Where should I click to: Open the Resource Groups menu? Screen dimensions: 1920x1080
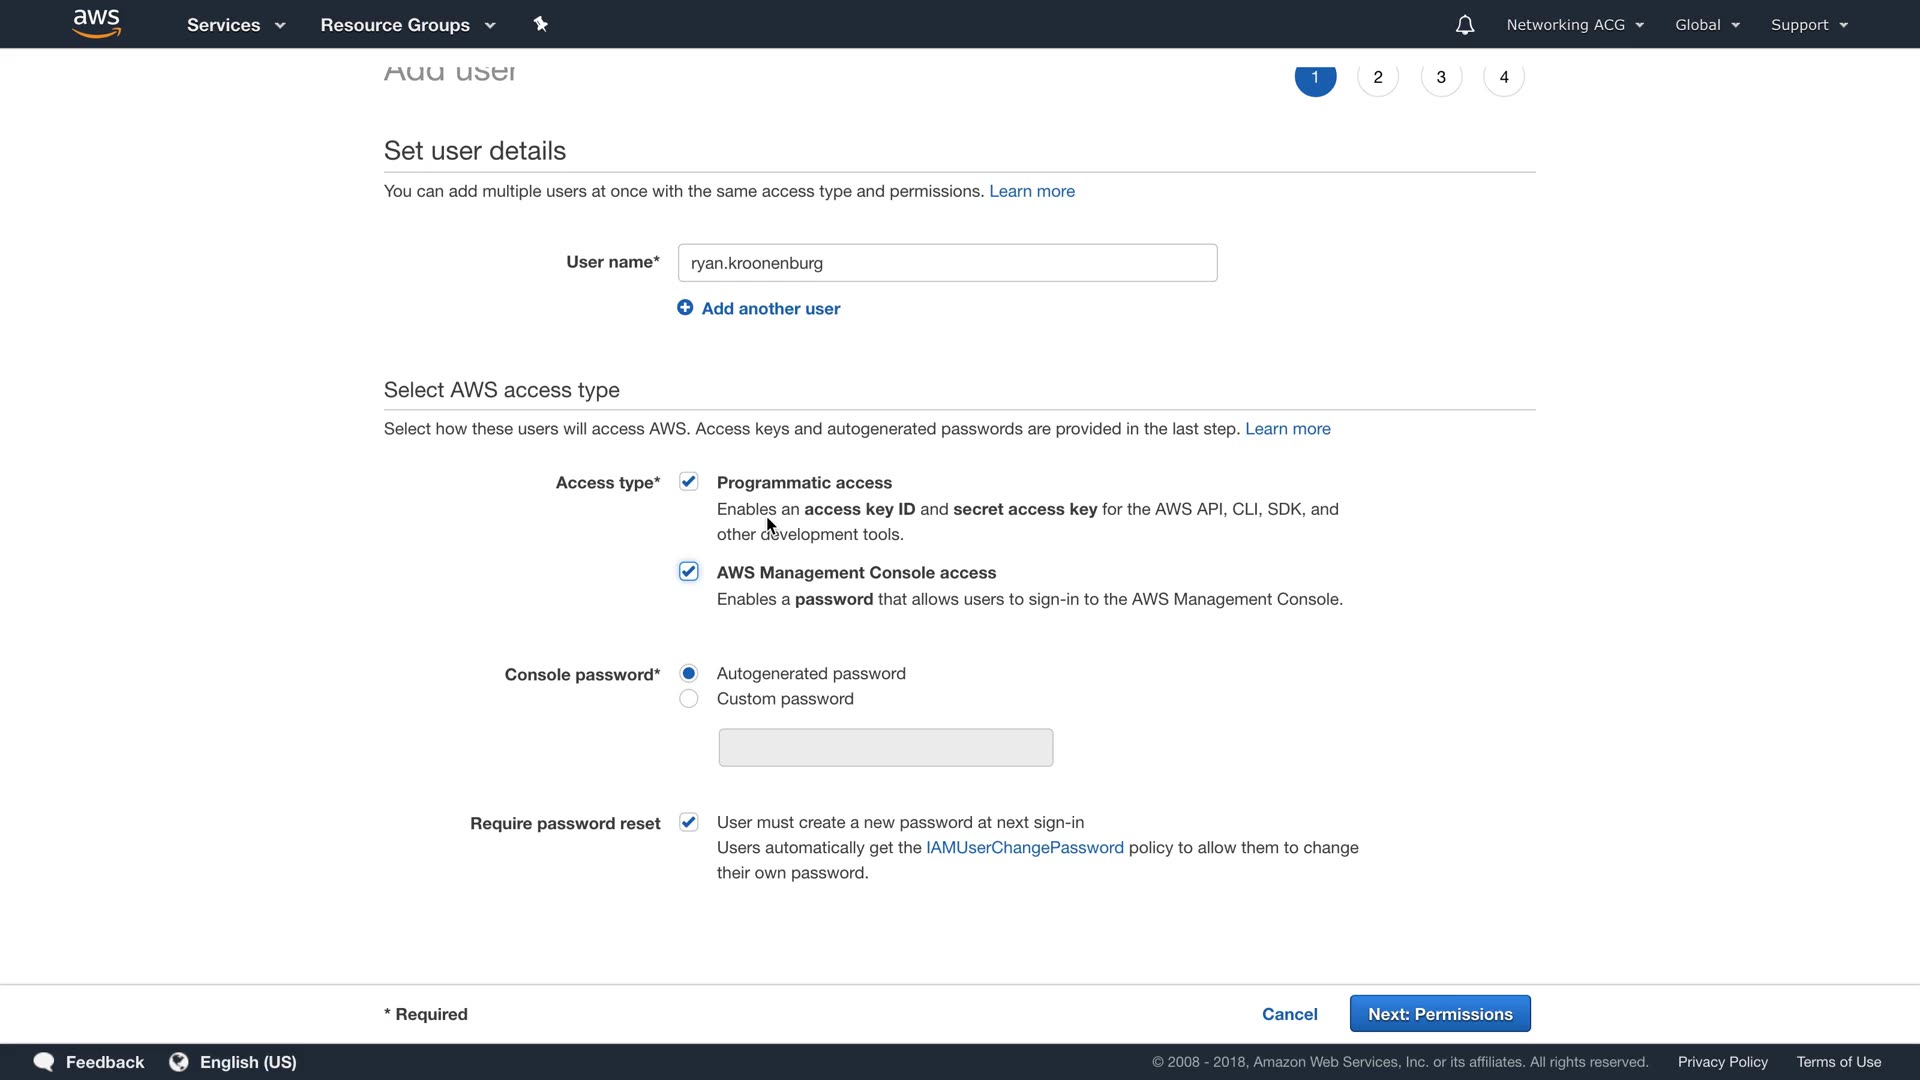pyautogui.click(x=407, y=25)
